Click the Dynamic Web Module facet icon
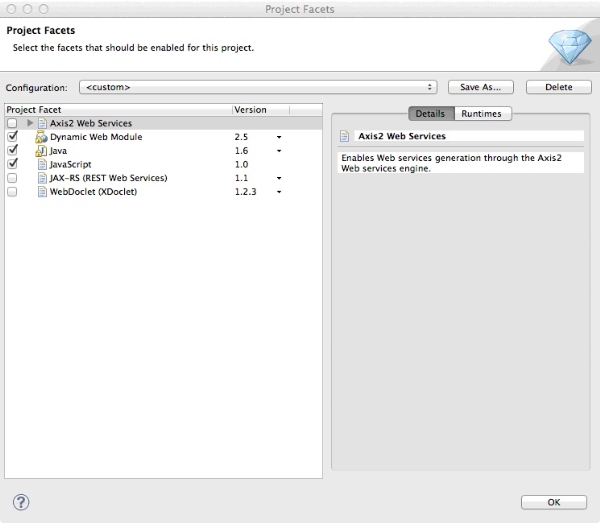The height and width of the screenshot is (523, 600). (42, 137)
